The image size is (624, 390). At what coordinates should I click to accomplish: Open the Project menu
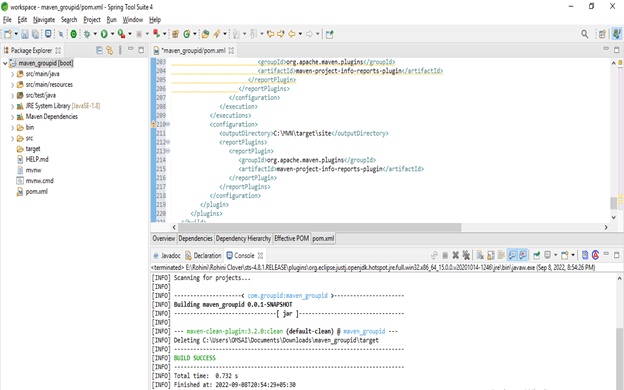[x=92, y=20]
